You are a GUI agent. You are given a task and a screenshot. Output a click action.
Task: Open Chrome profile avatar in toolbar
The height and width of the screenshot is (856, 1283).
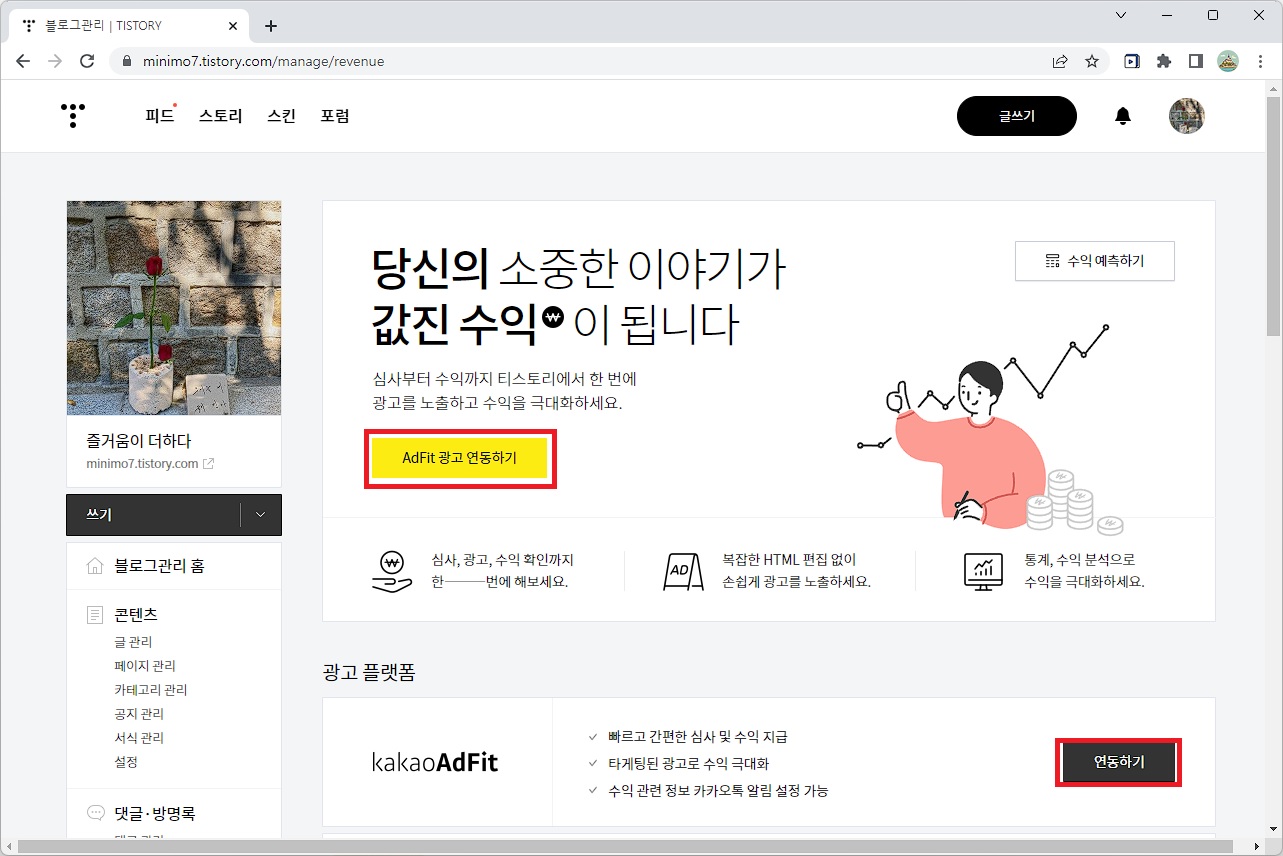coord(1228,61)
